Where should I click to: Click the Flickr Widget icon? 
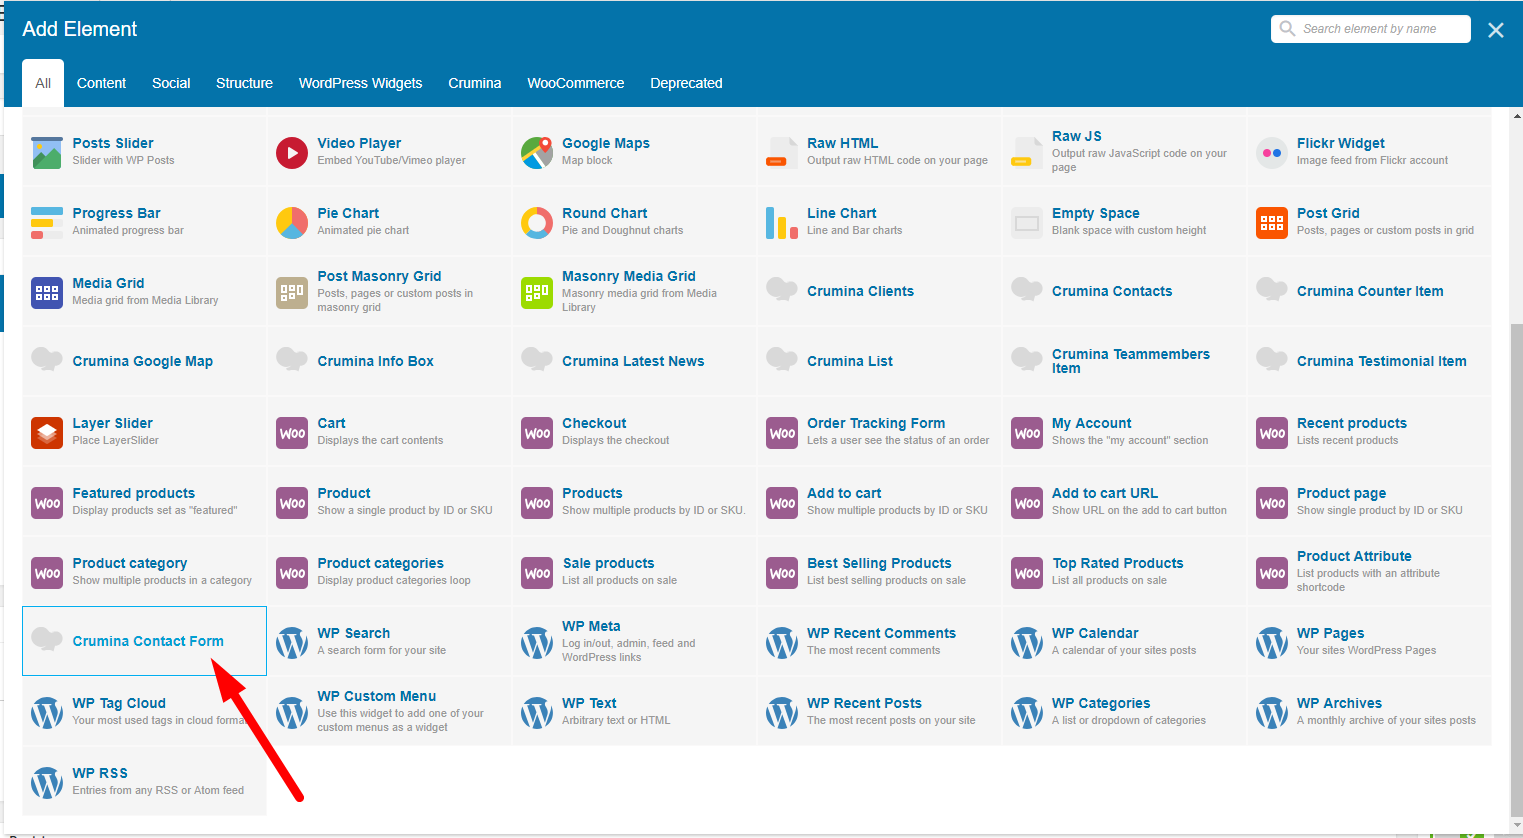tap(1272, 153)
